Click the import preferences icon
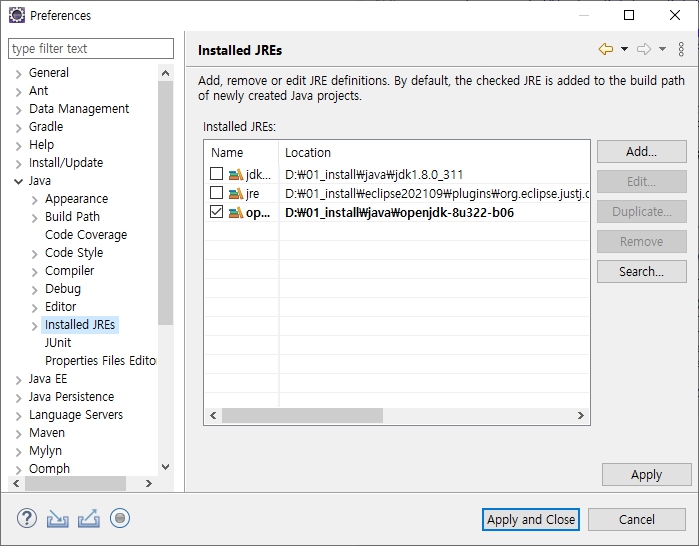The width and height of the screenshot is (699, 546). (58, 518)
